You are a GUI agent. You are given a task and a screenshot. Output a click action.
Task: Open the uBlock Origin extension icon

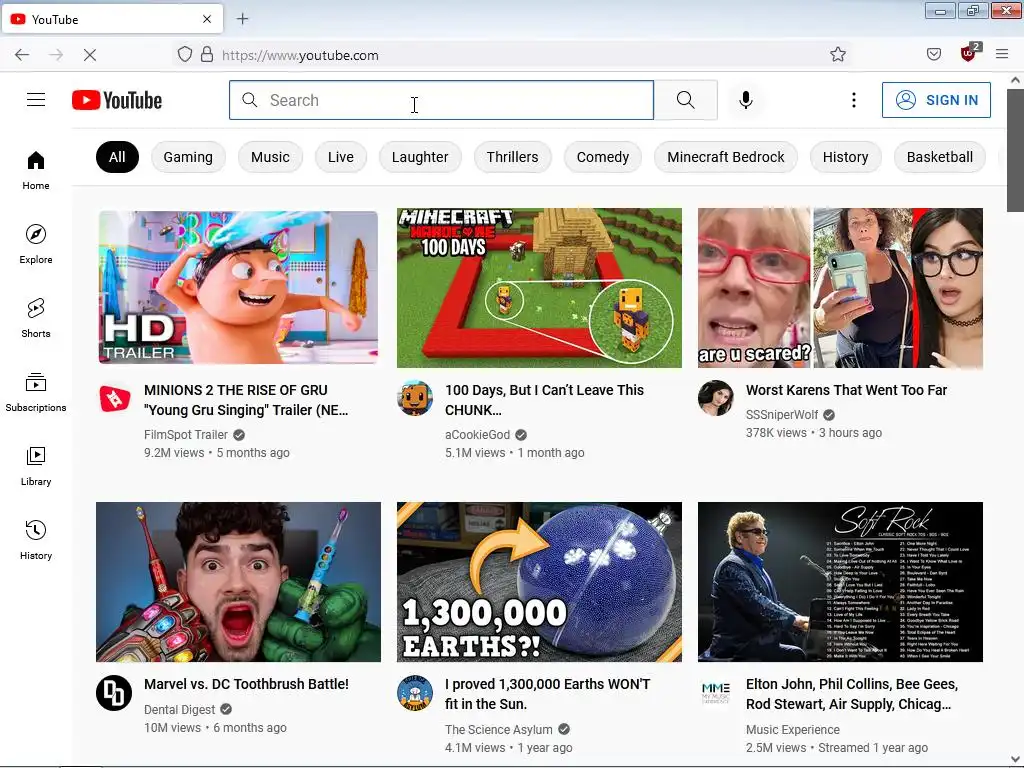click(968, 54)
